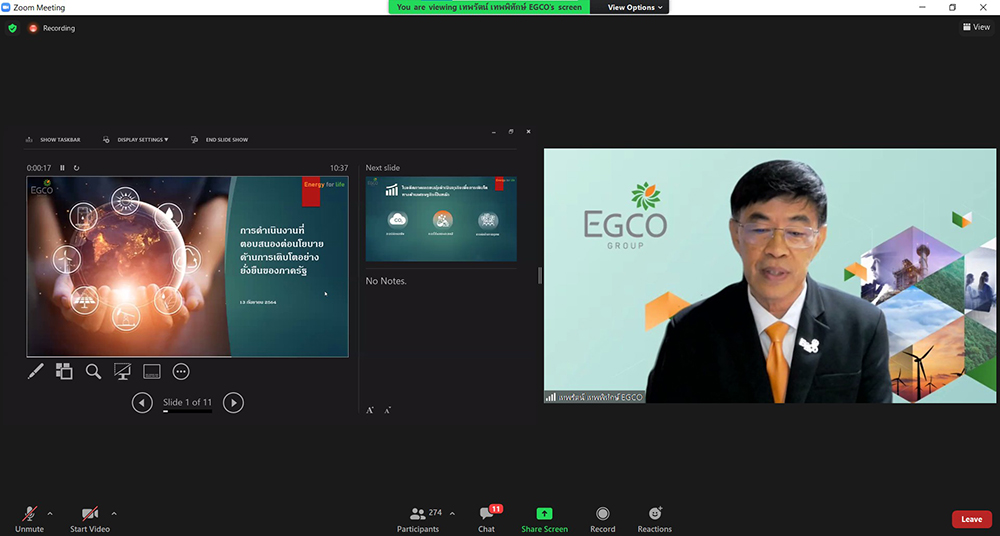Click the Next slide thumbnail preview
This screenshot has width=1000, height=536.
click(441, 219)
